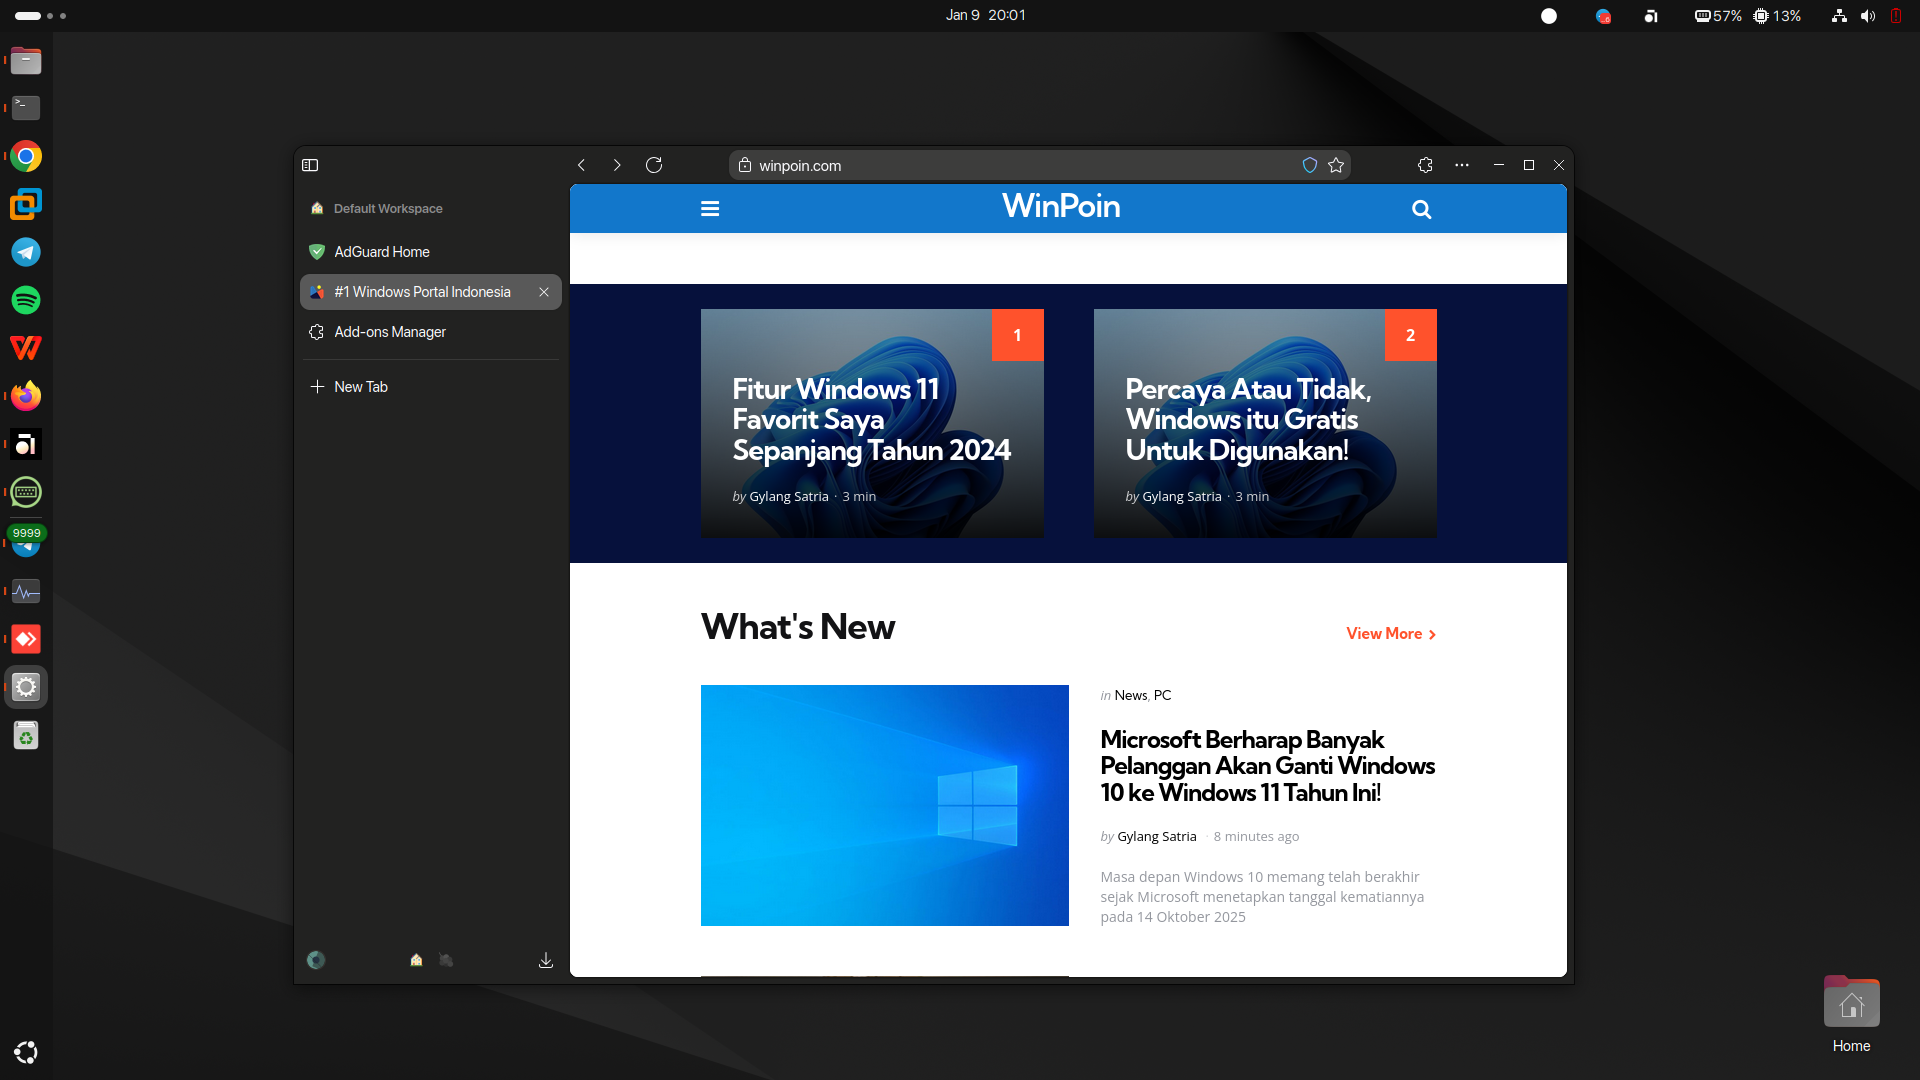1920x1080 pixels.
Task: Reload the winpoin.com page
Action: 654,165
